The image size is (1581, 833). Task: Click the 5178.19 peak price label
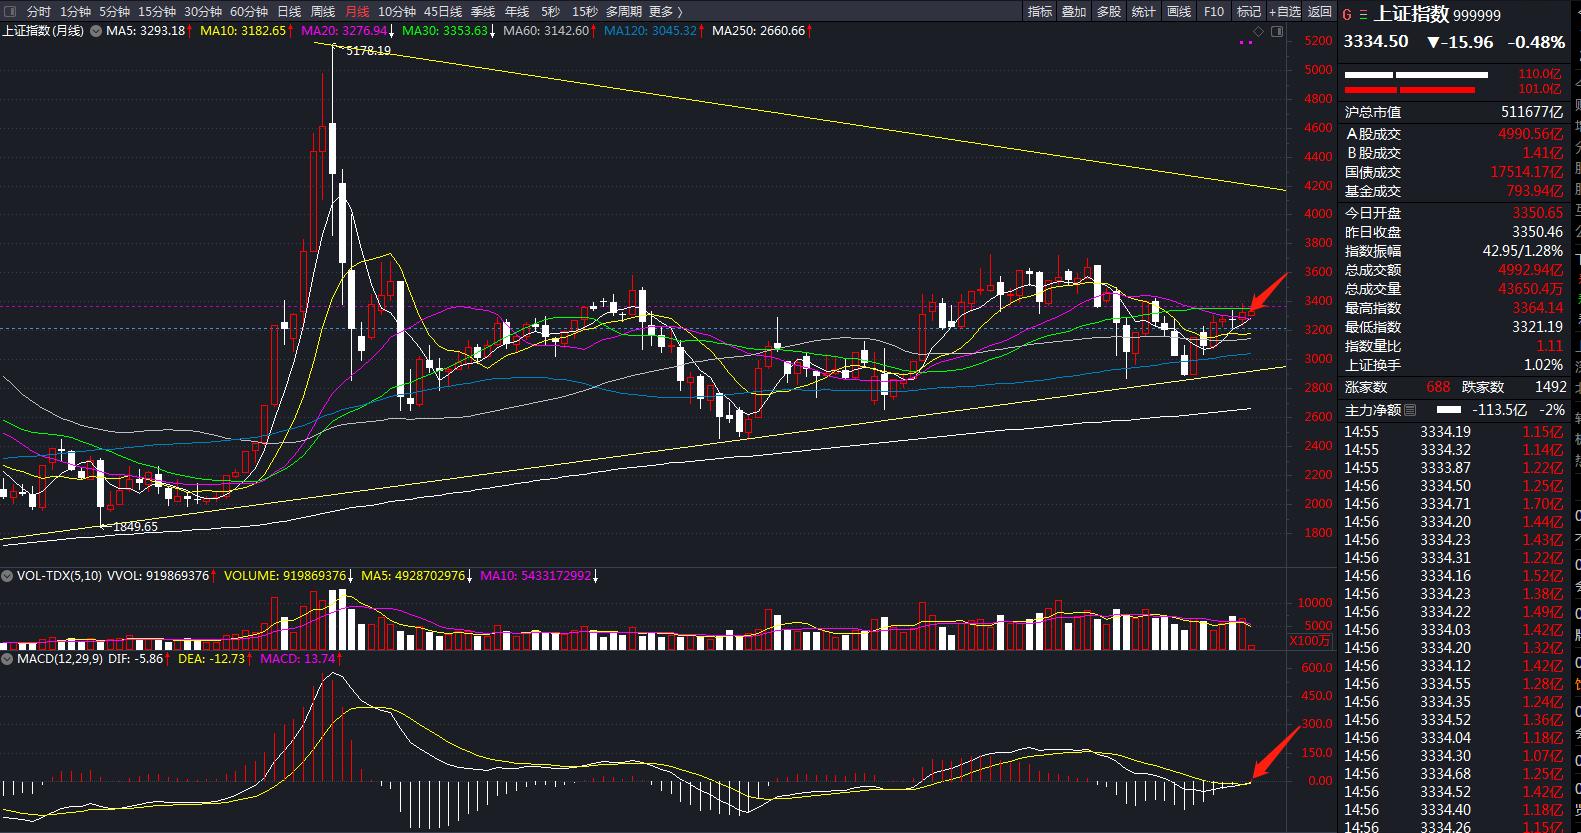367,51
